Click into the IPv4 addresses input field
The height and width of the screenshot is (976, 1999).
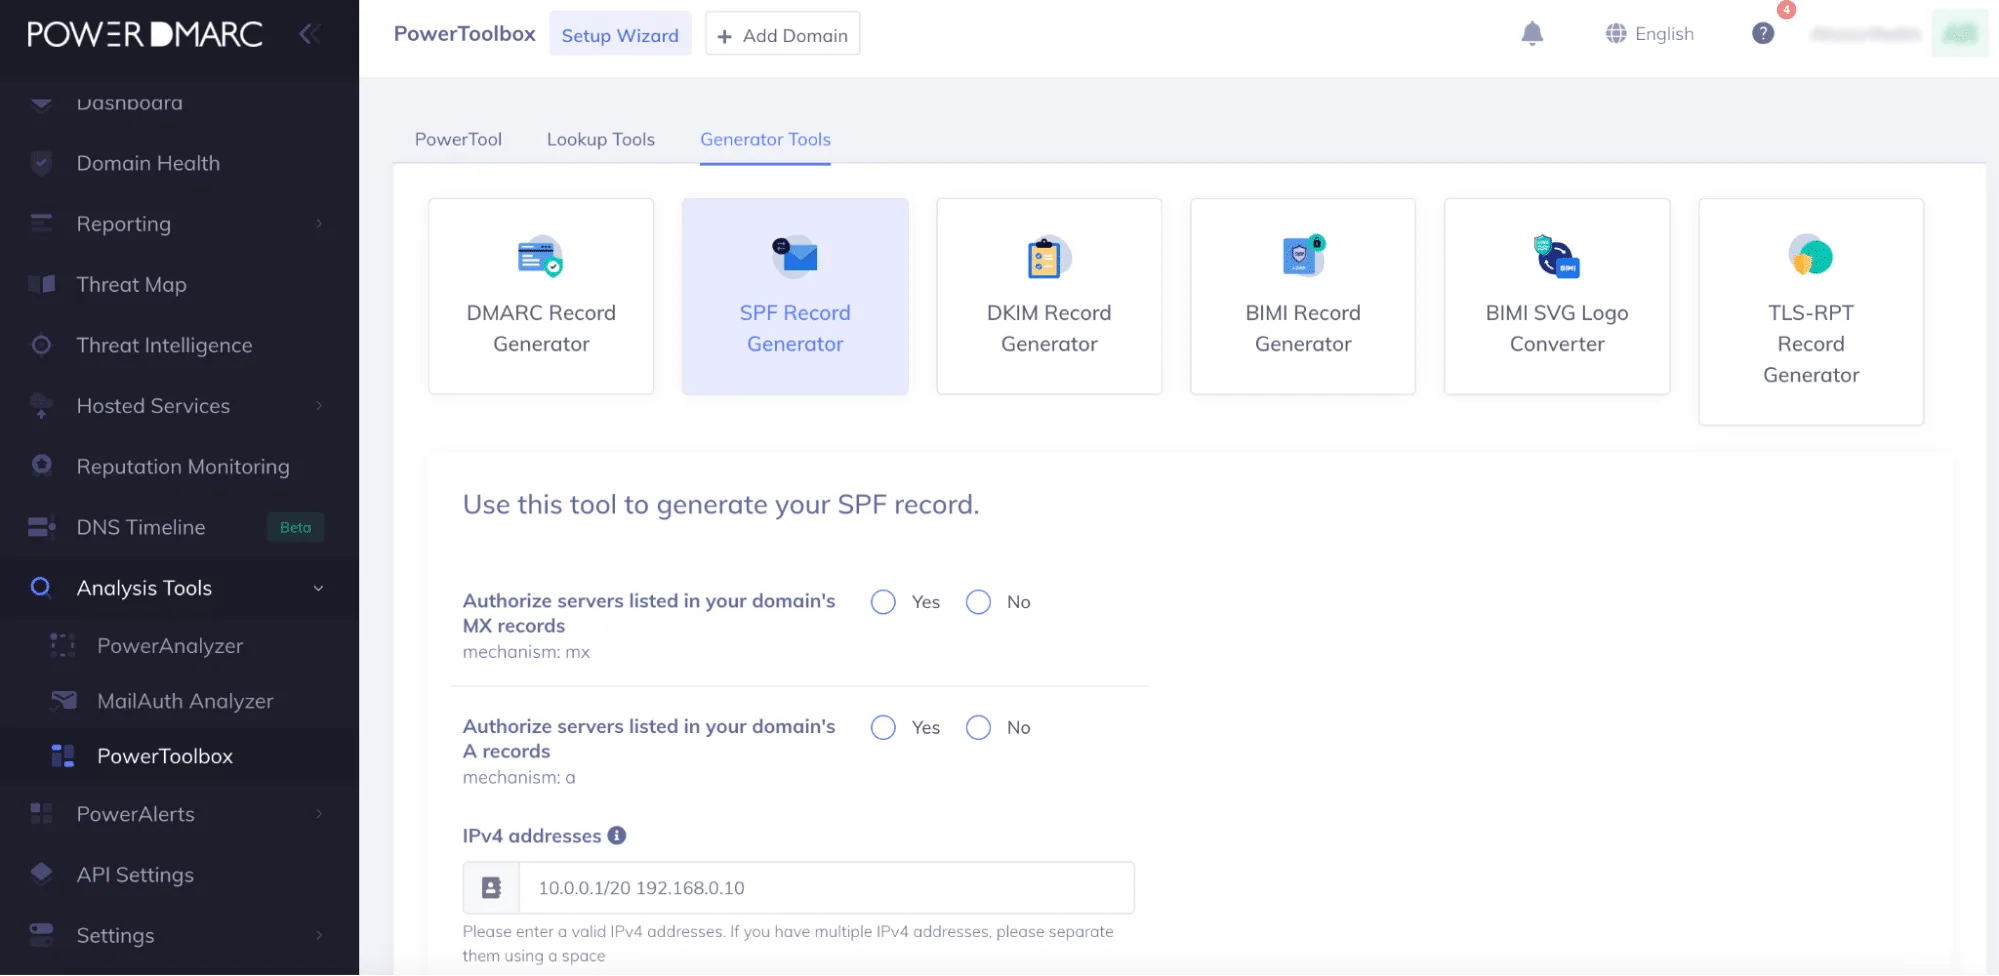coord(826,888)
